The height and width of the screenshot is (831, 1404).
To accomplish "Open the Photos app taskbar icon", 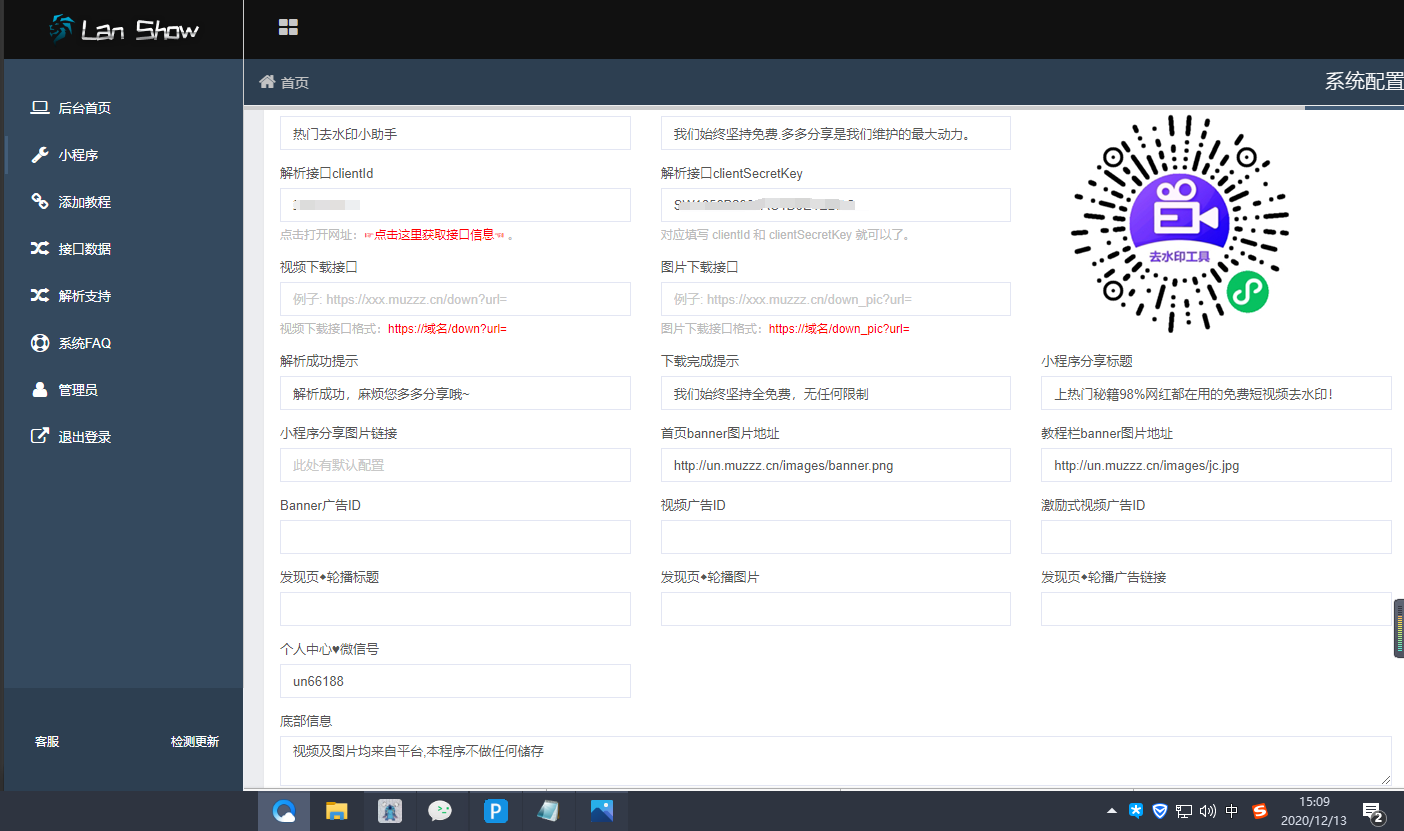I will (x=602, y=811).
